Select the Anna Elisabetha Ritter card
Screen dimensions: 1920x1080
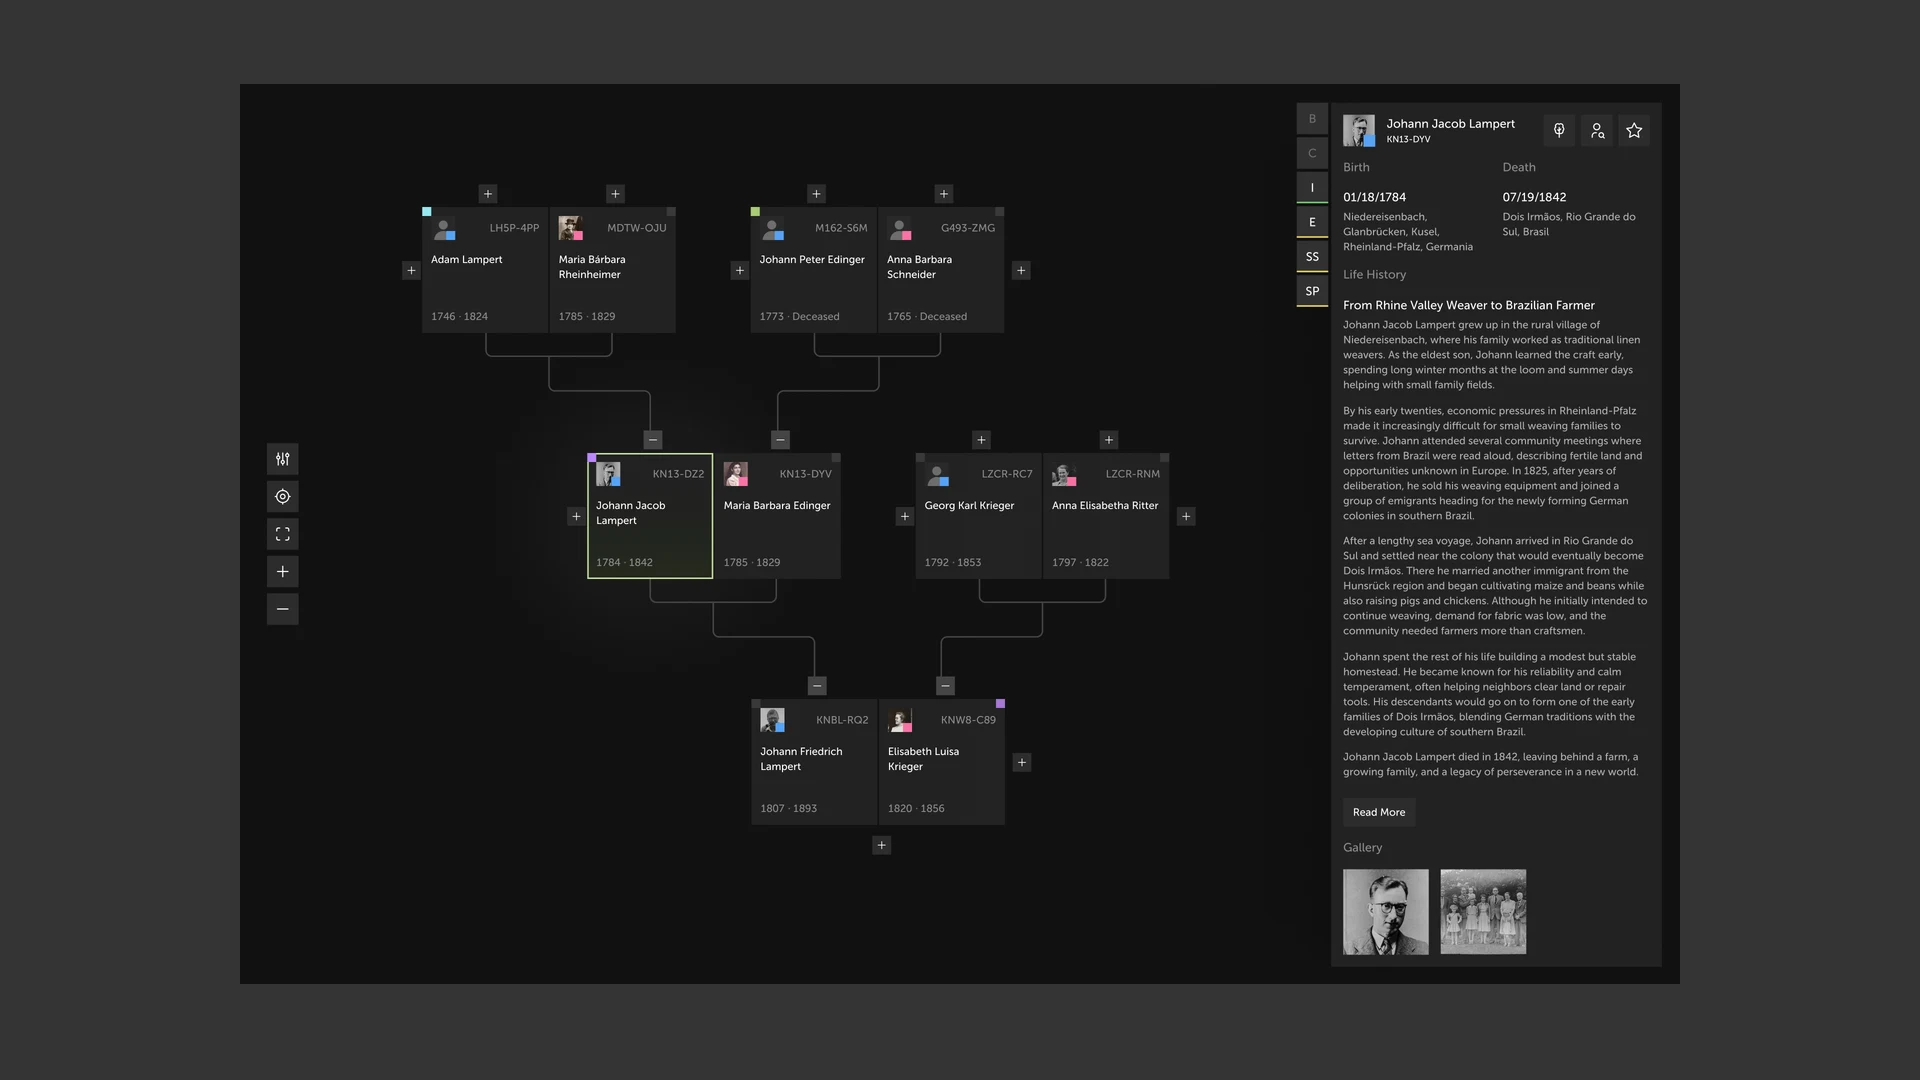click(1106, 516)
